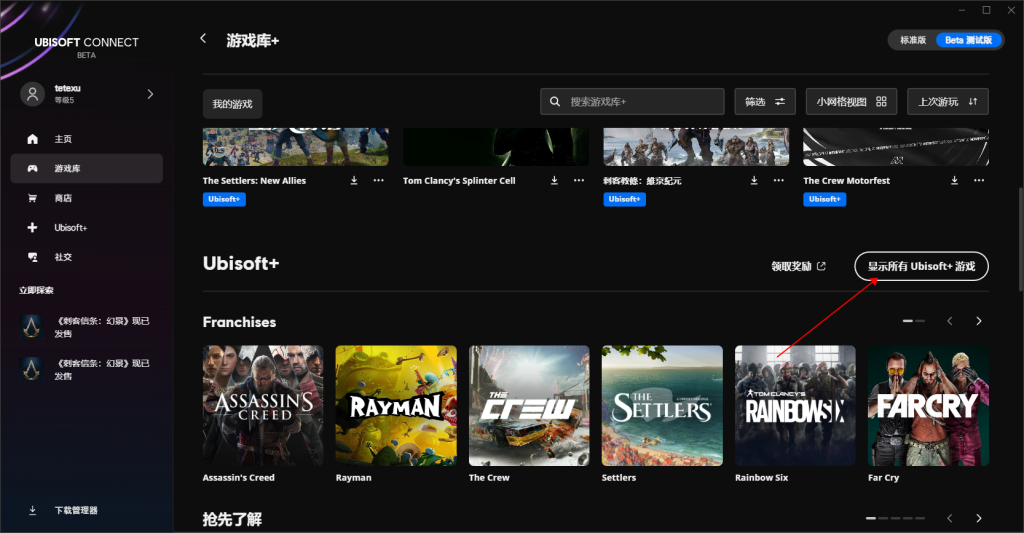Screen dimensions: 1024x533
Task: Download 刺客教條: 維京紀元
Action: pos(754,180)
